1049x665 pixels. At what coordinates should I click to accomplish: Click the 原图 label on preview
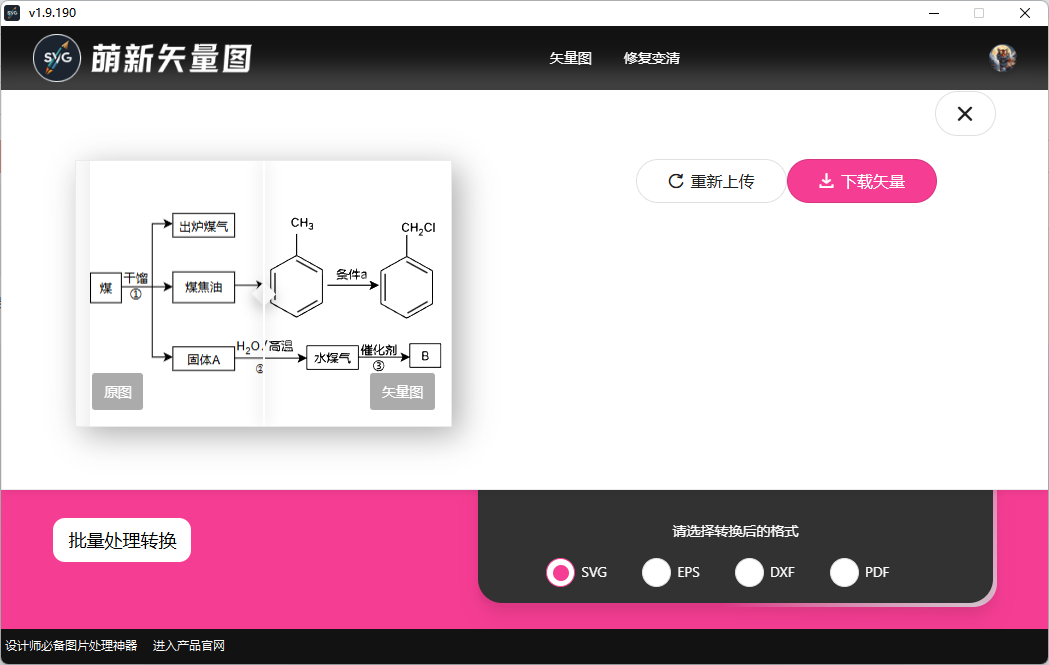click(x=118, y=392)
